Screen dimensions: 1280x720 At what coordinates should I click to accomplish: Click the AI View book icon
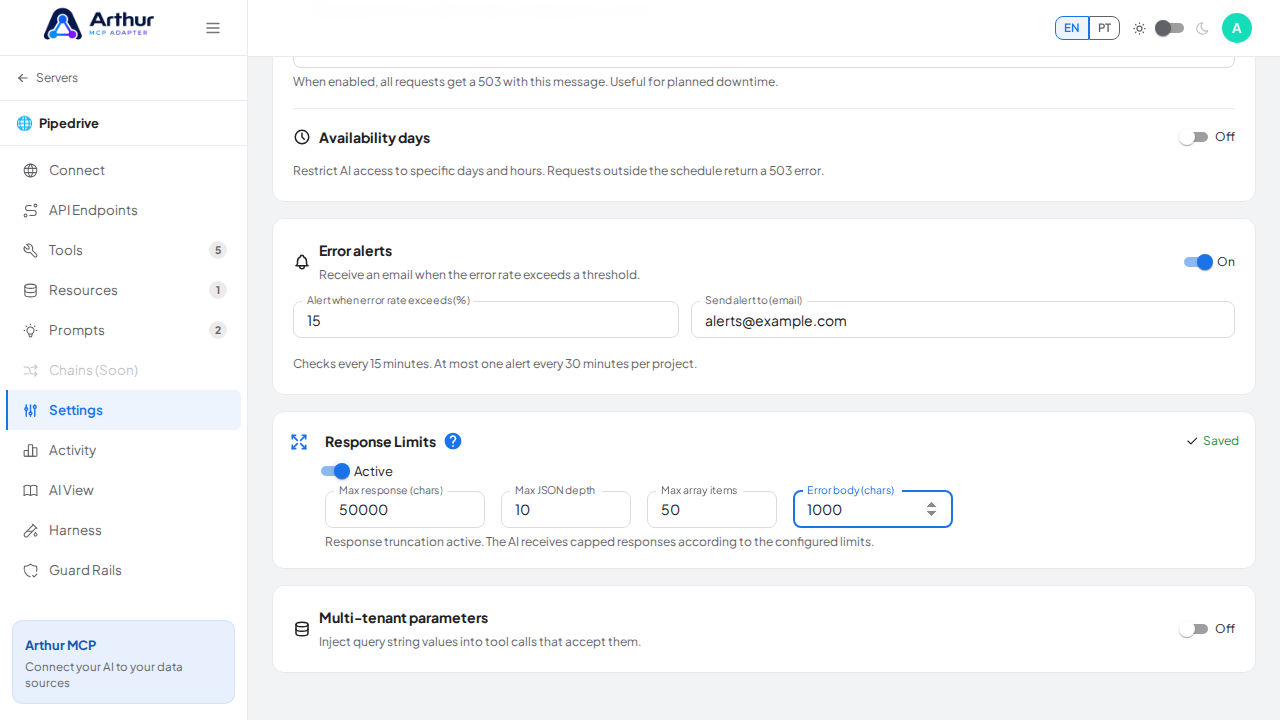(31, 490)
